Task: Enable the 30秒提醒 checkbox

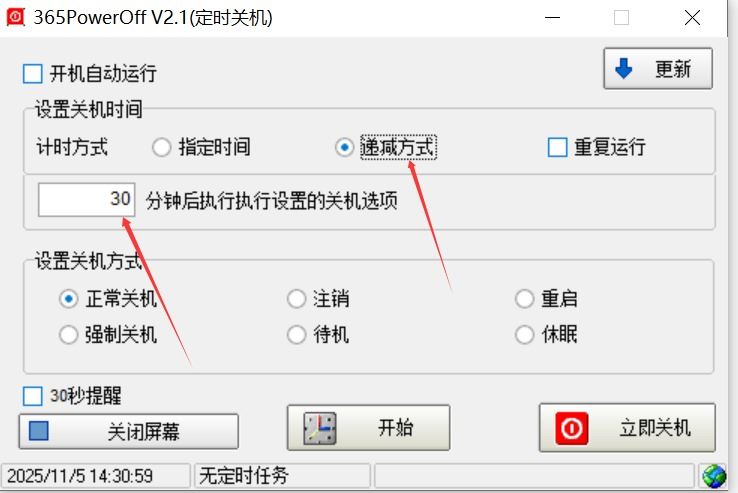Action: 32,396
